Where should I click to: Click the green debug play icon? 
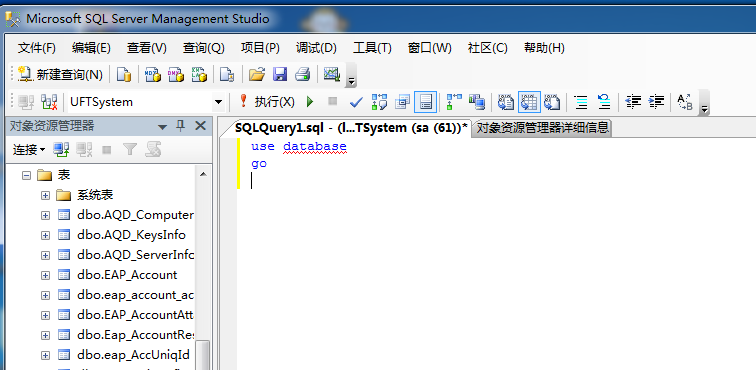[310, 102]
